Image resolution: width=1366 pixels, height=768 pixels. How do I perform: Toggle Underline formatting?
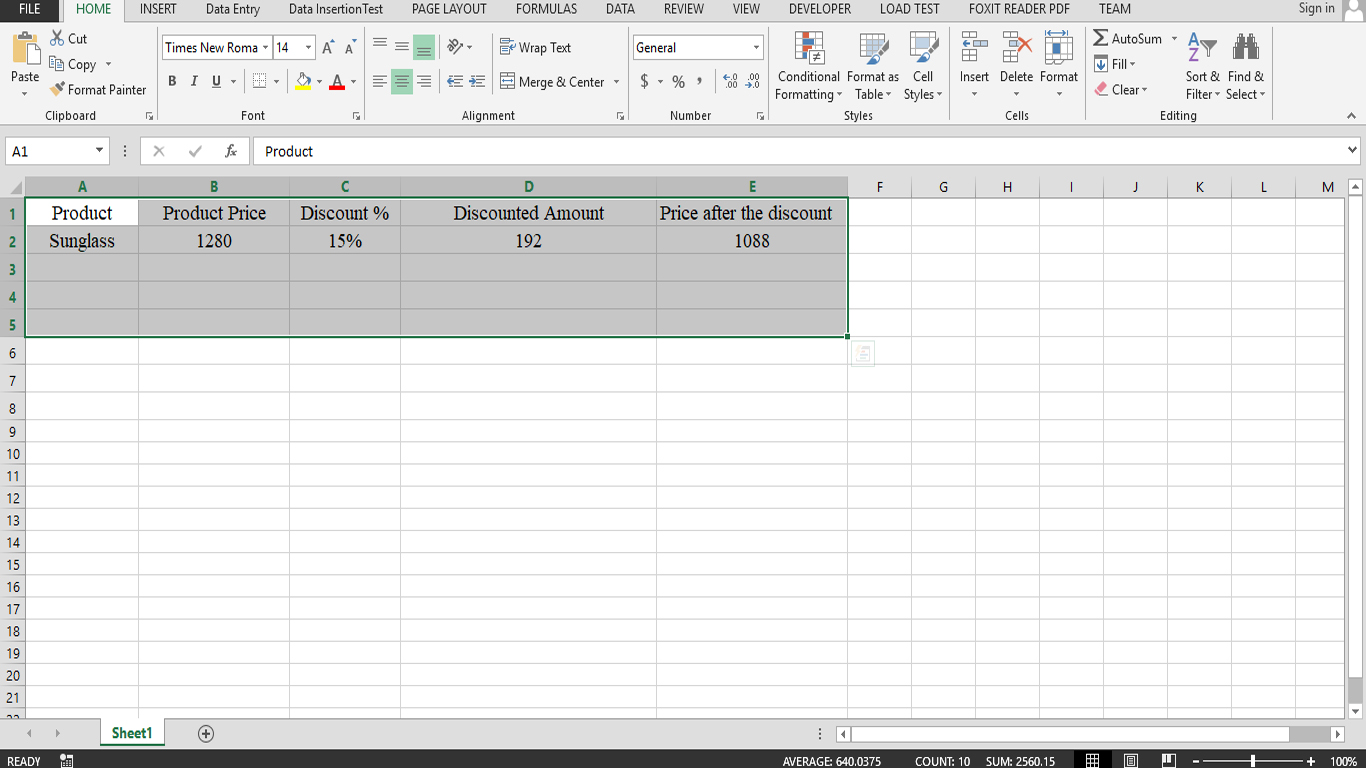point(216,81)
